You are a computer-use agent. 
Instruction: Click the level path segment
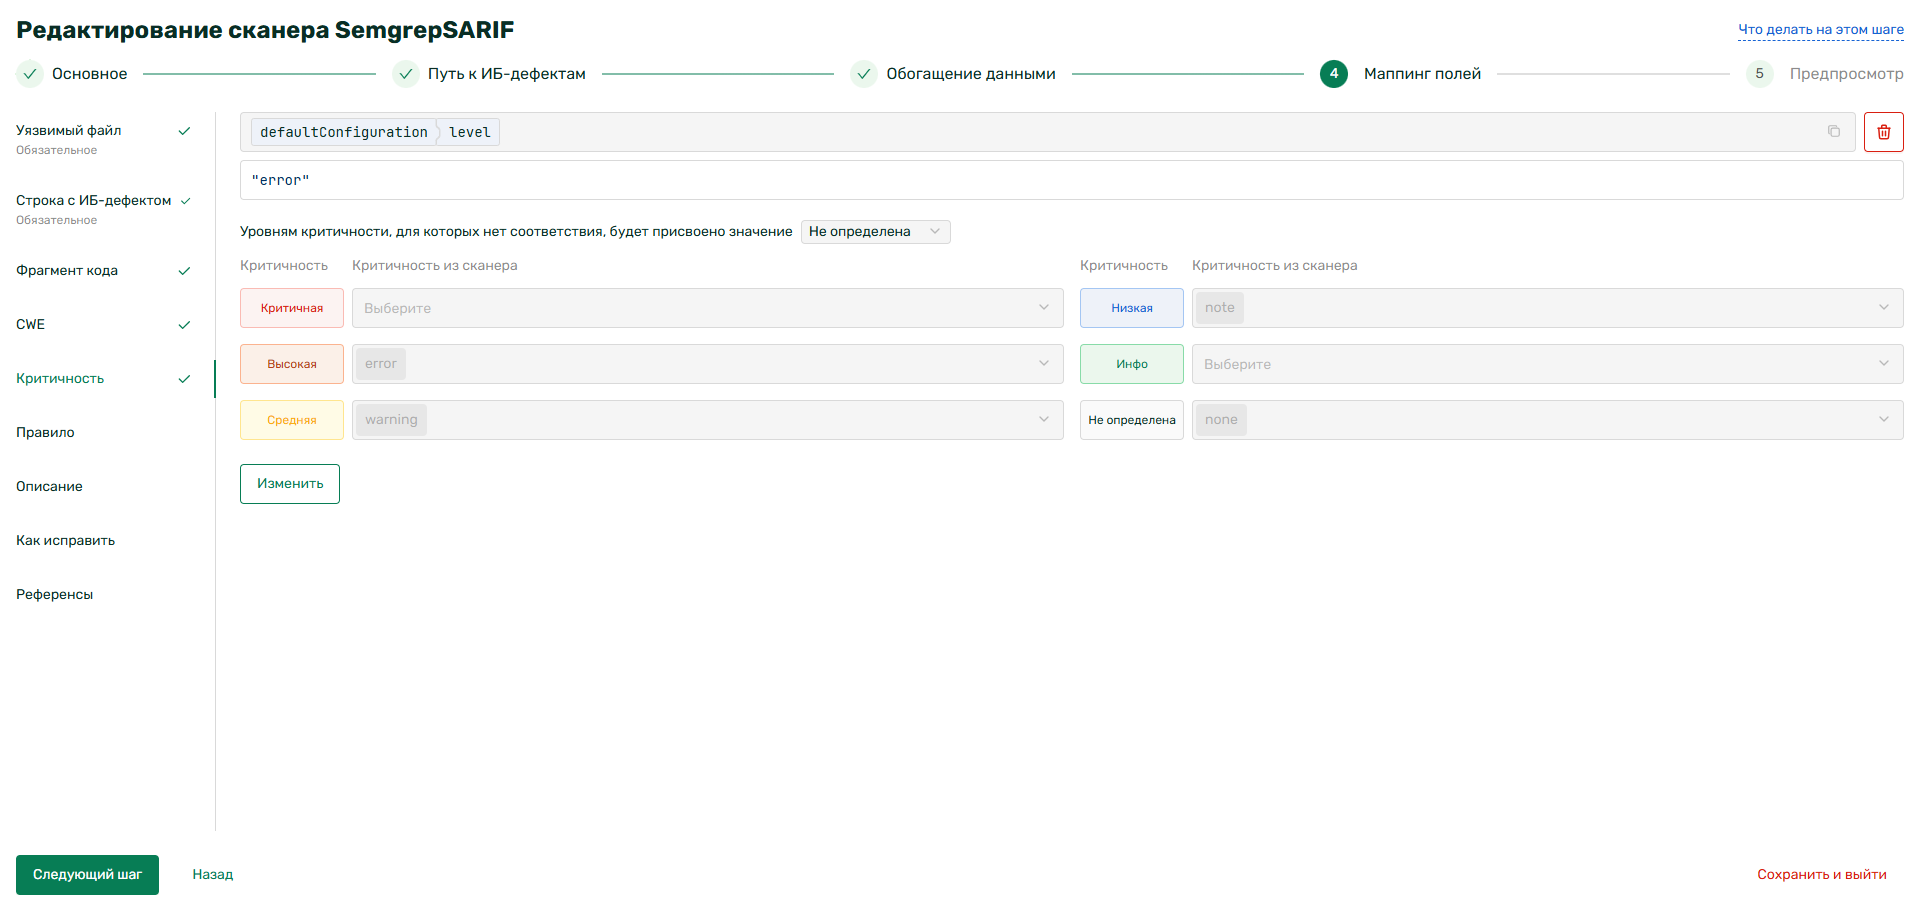[x=470, y=132]
